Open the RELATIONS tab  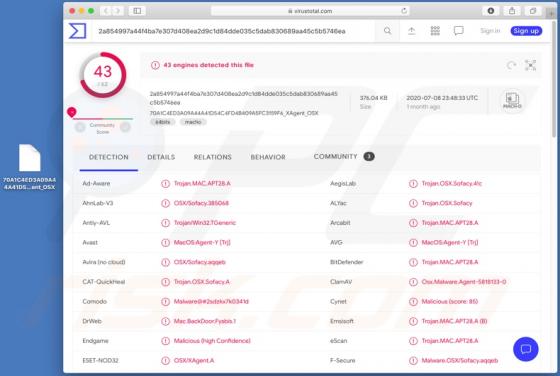tap(212, 157)
